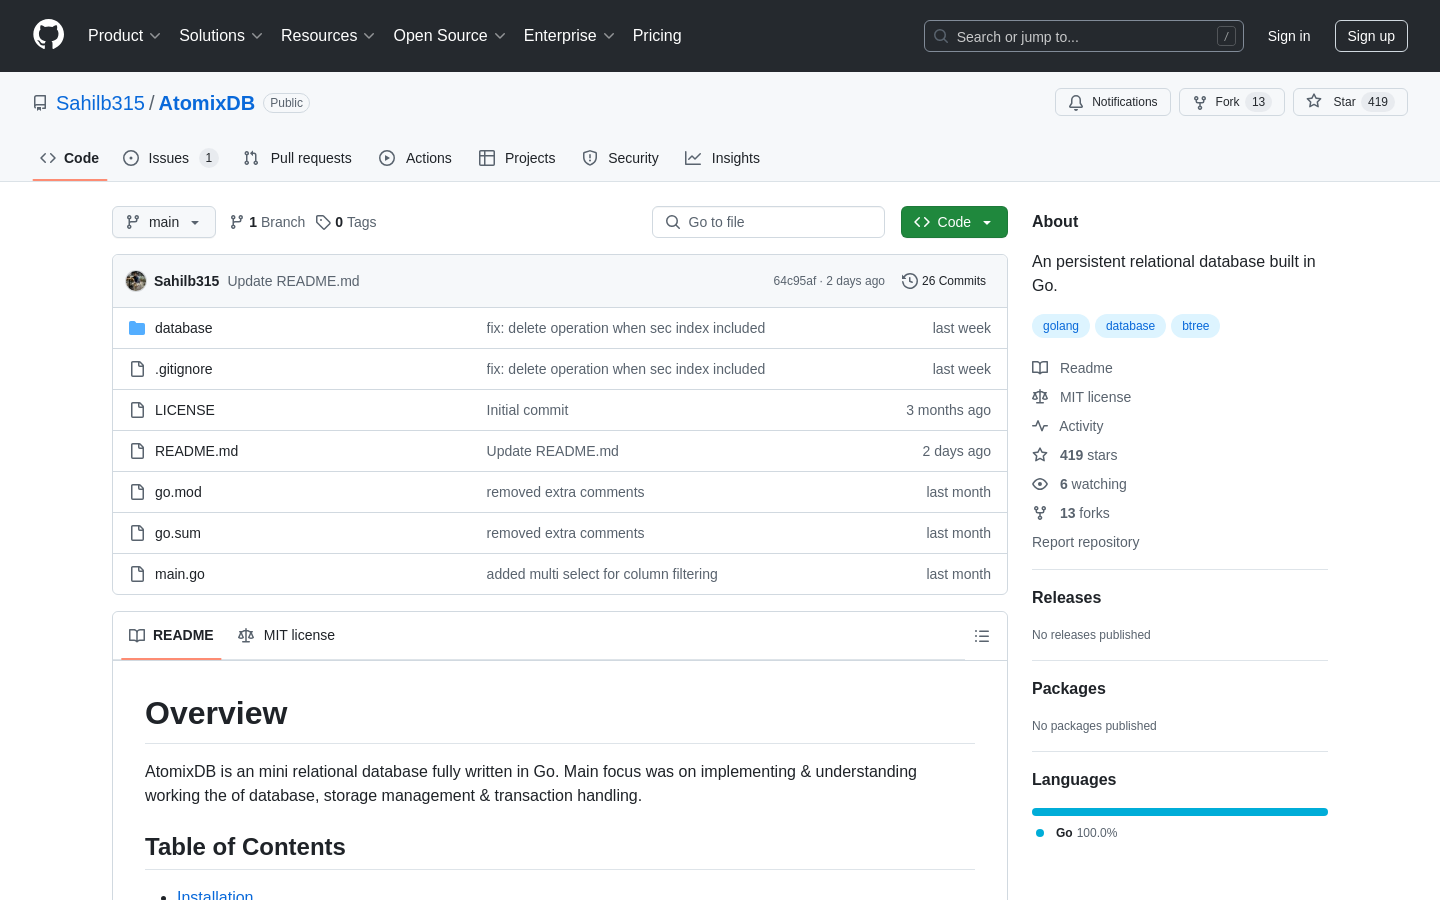Switch to the Insights tab
This screenshot has height=900, width=1440.
coord(722,158)
